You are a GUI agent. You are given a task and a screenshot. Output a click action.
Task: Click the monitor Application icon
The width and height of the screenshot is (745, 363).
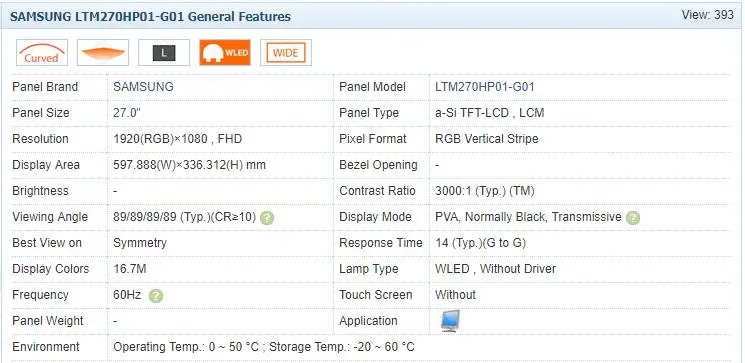click(x=450, y=321)
